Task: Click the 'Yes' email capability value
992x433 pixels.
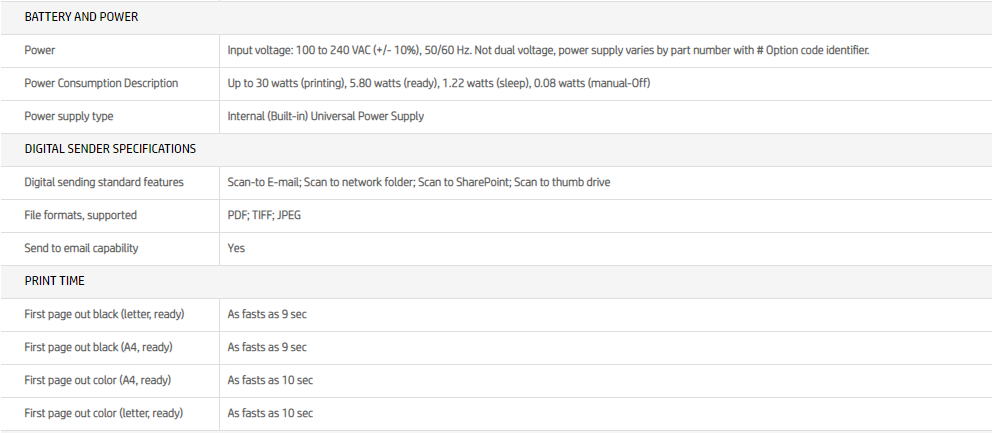Action: tap(236, 248)
